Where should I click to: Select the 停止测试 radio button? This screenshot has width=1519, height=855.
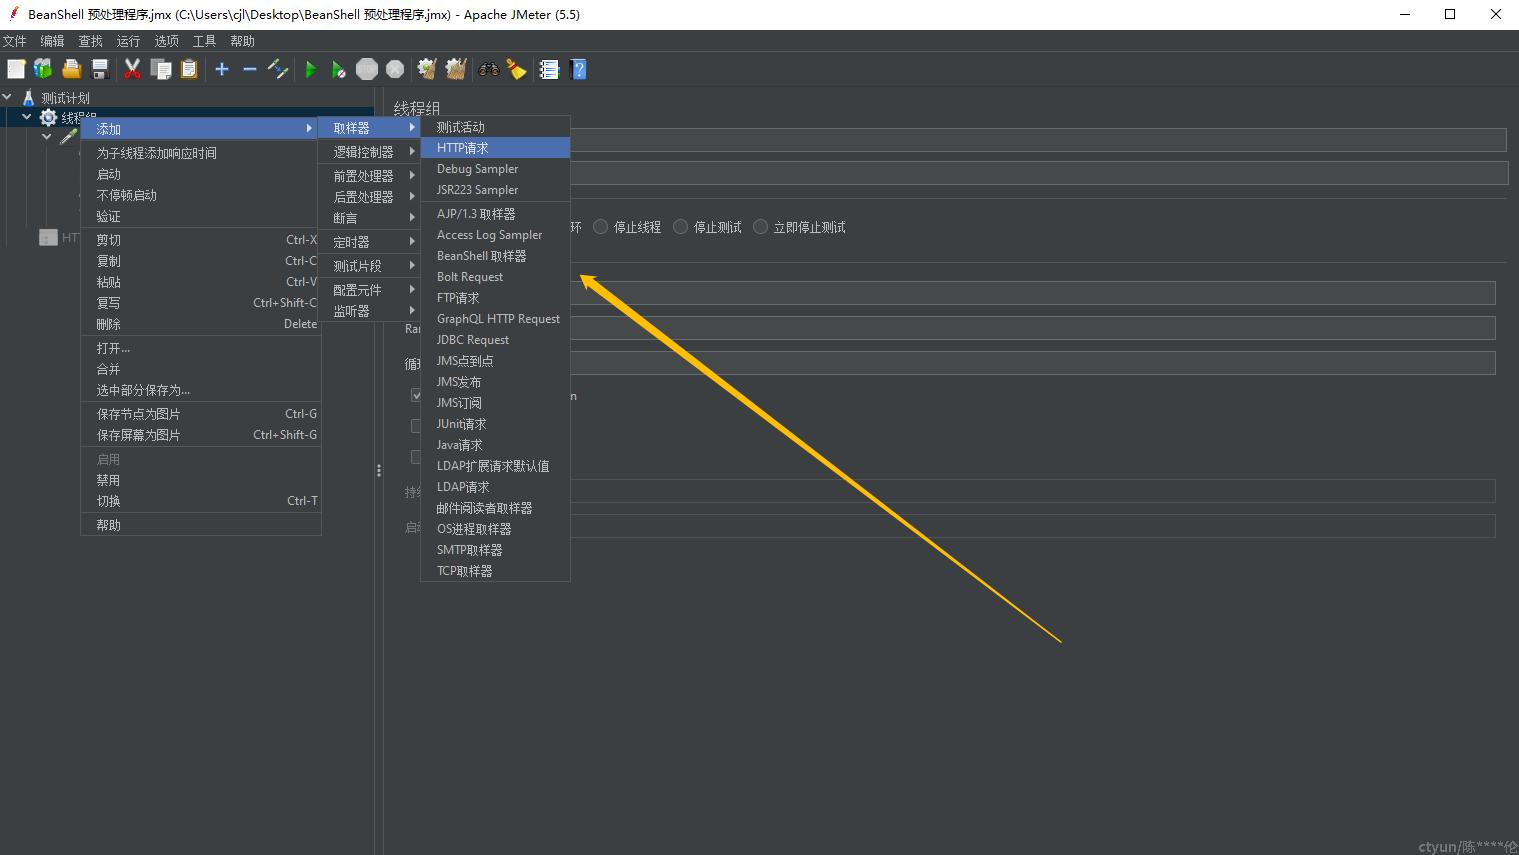click(x=680, y=227)
